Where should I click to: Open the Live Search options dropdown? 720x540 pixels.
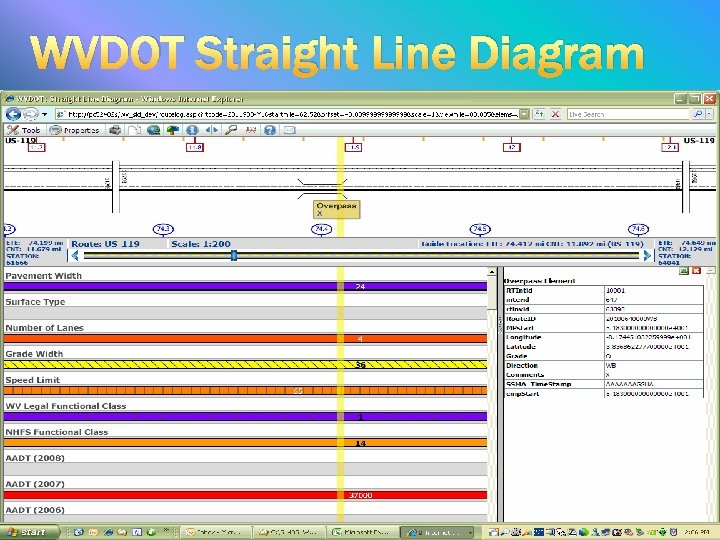point(709,114)
